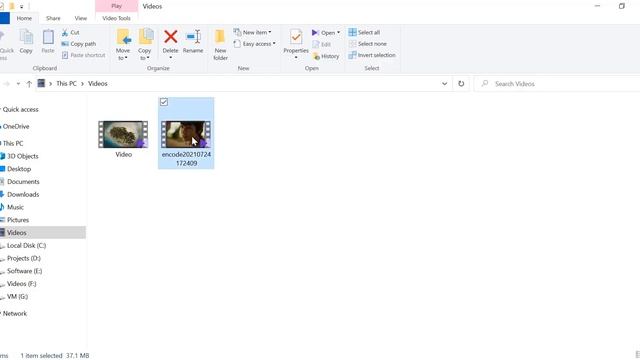640x360 pixels.
Task: Click the Search Videos field
Action: point(557,84)
